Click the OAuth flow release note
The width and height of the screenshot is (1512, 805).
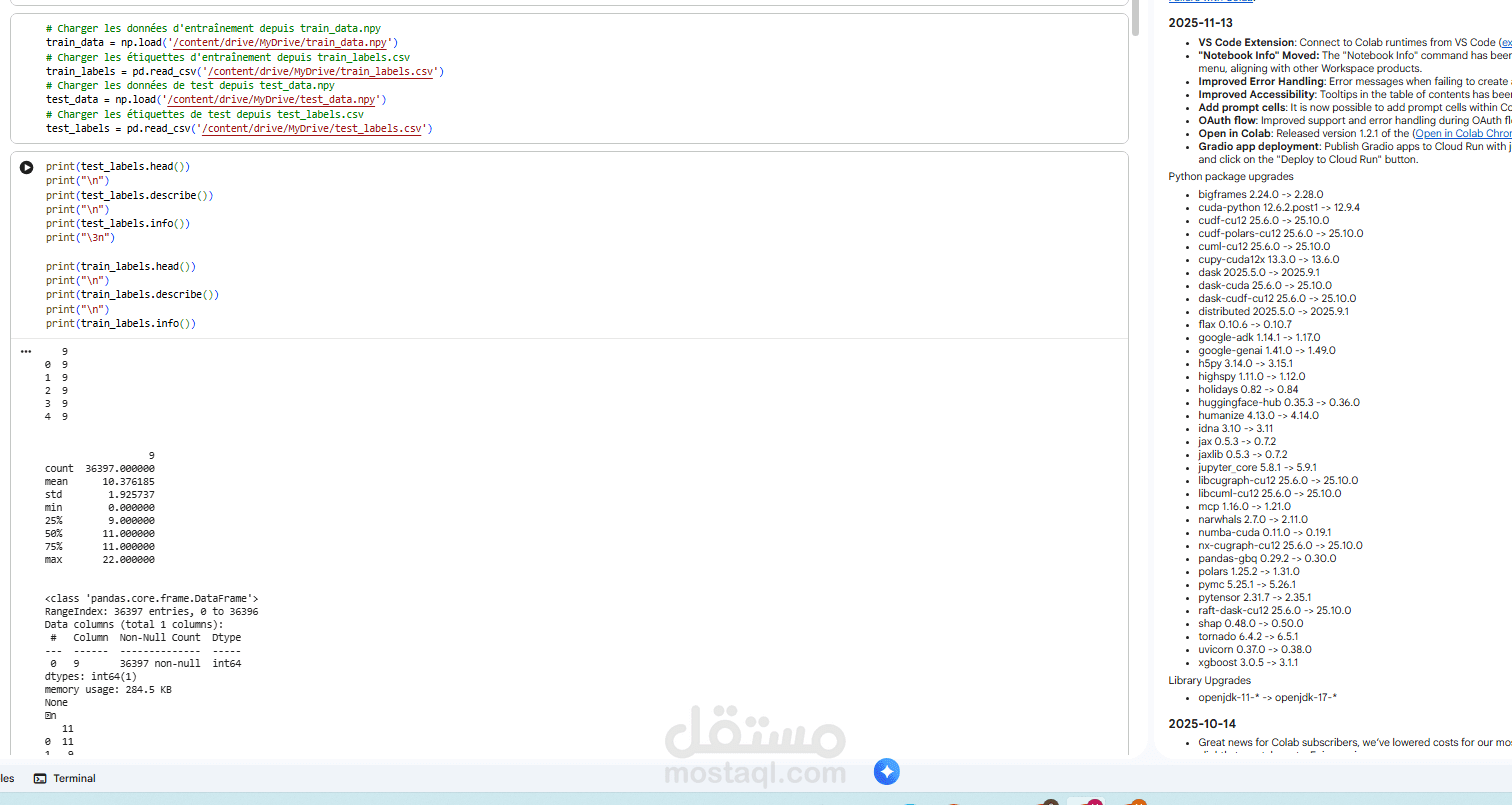pyautogui.click(x=1355, y=120)
